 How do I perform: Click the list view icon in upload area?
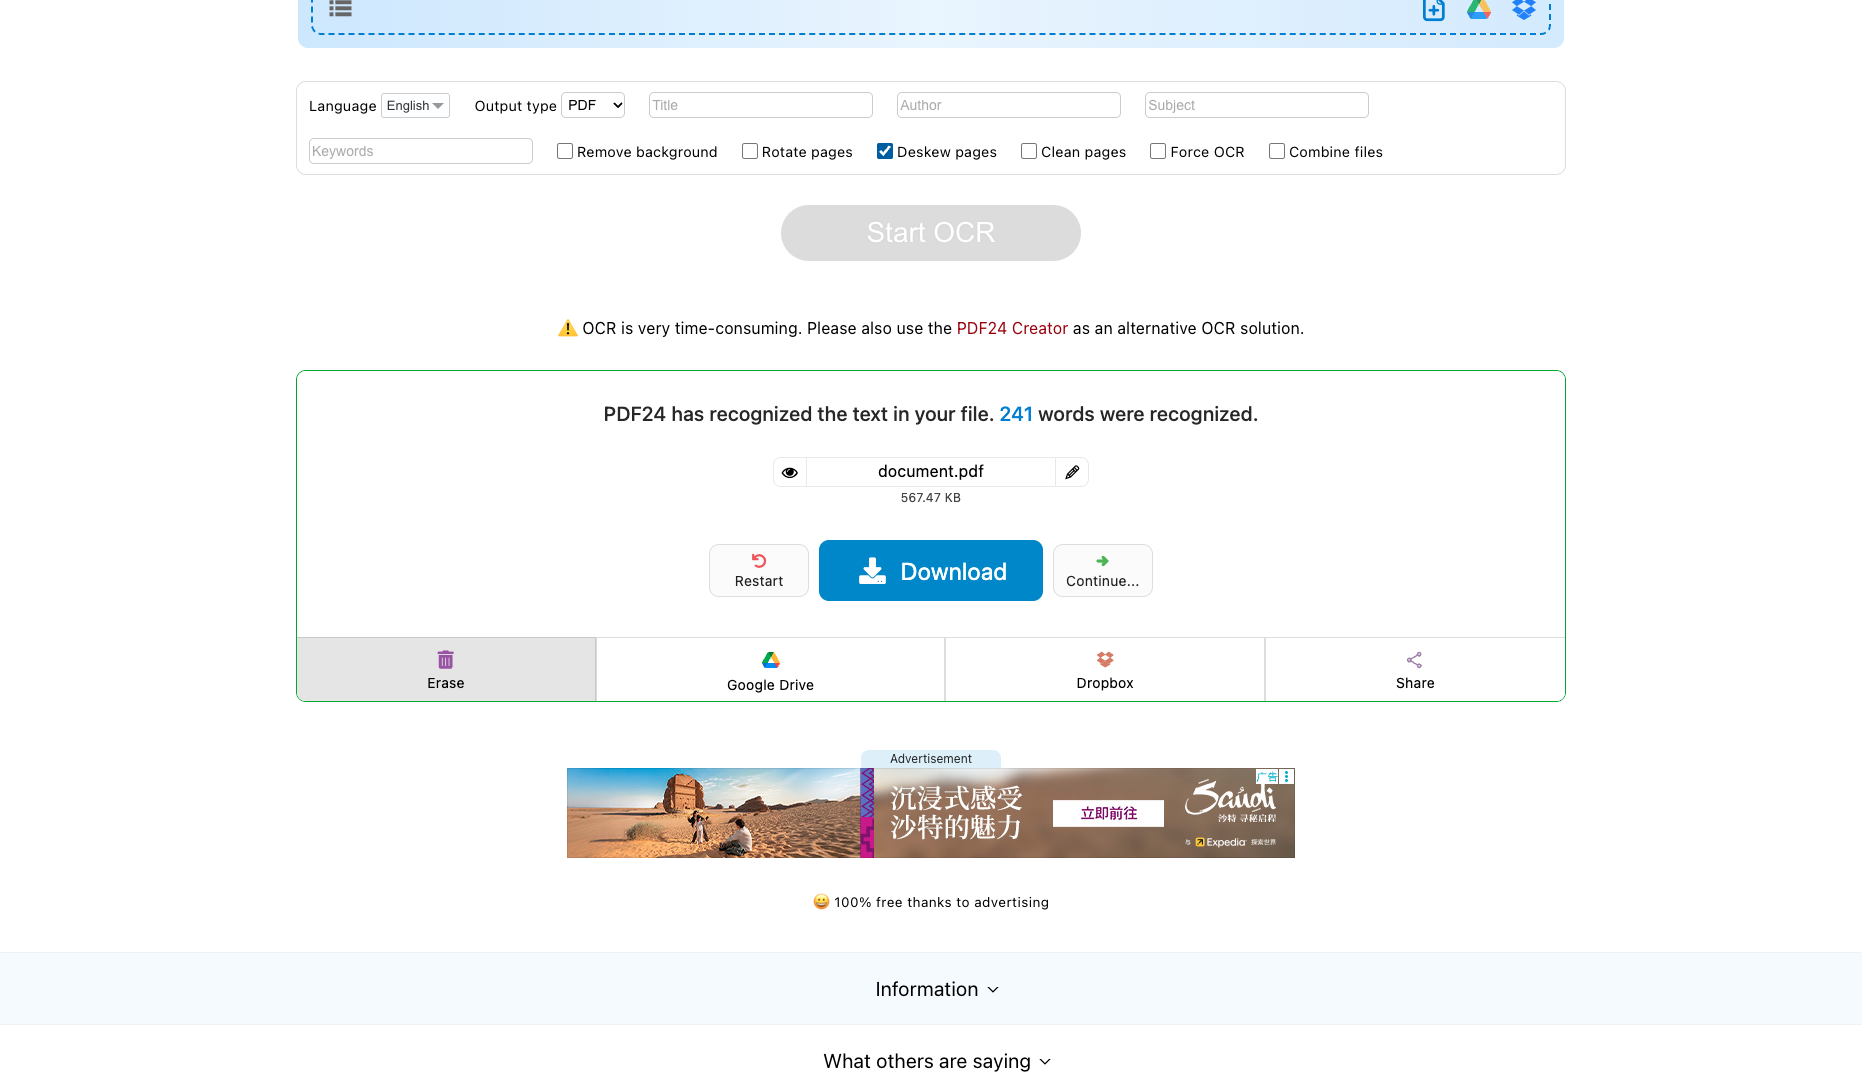[x=340, y=8]
